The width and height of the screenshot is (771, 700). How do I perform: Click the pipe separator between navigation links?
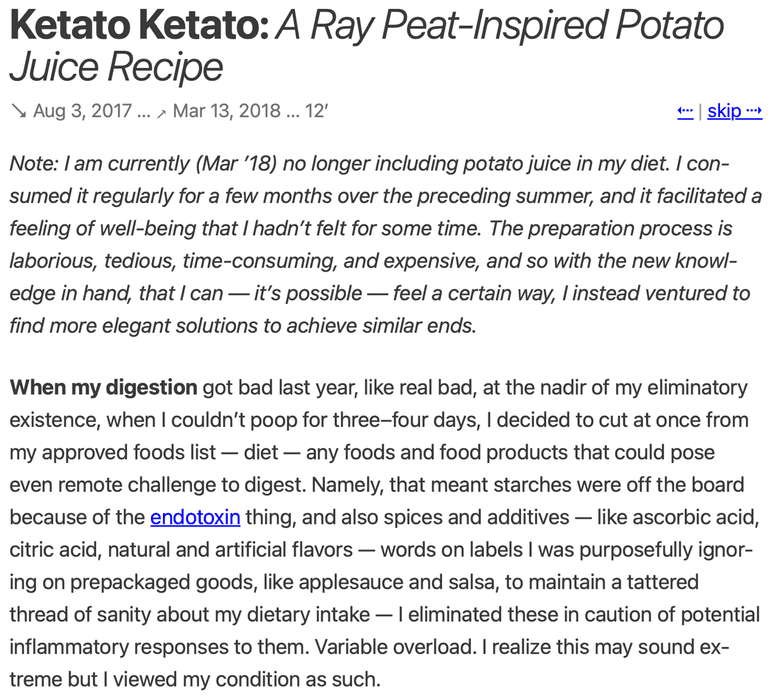[x=700, y=111]
